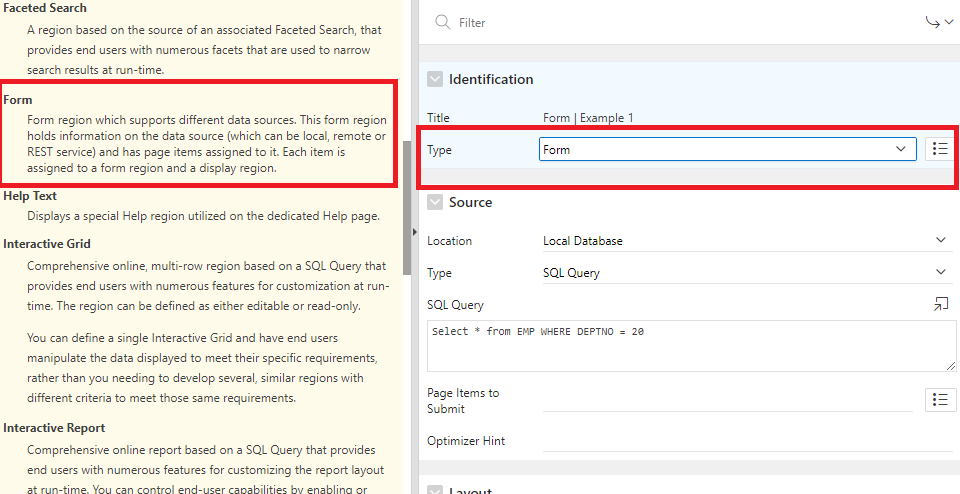960x494 pixels.
Task: Open the Go to Group arrow menu
Action: point(939,22)
